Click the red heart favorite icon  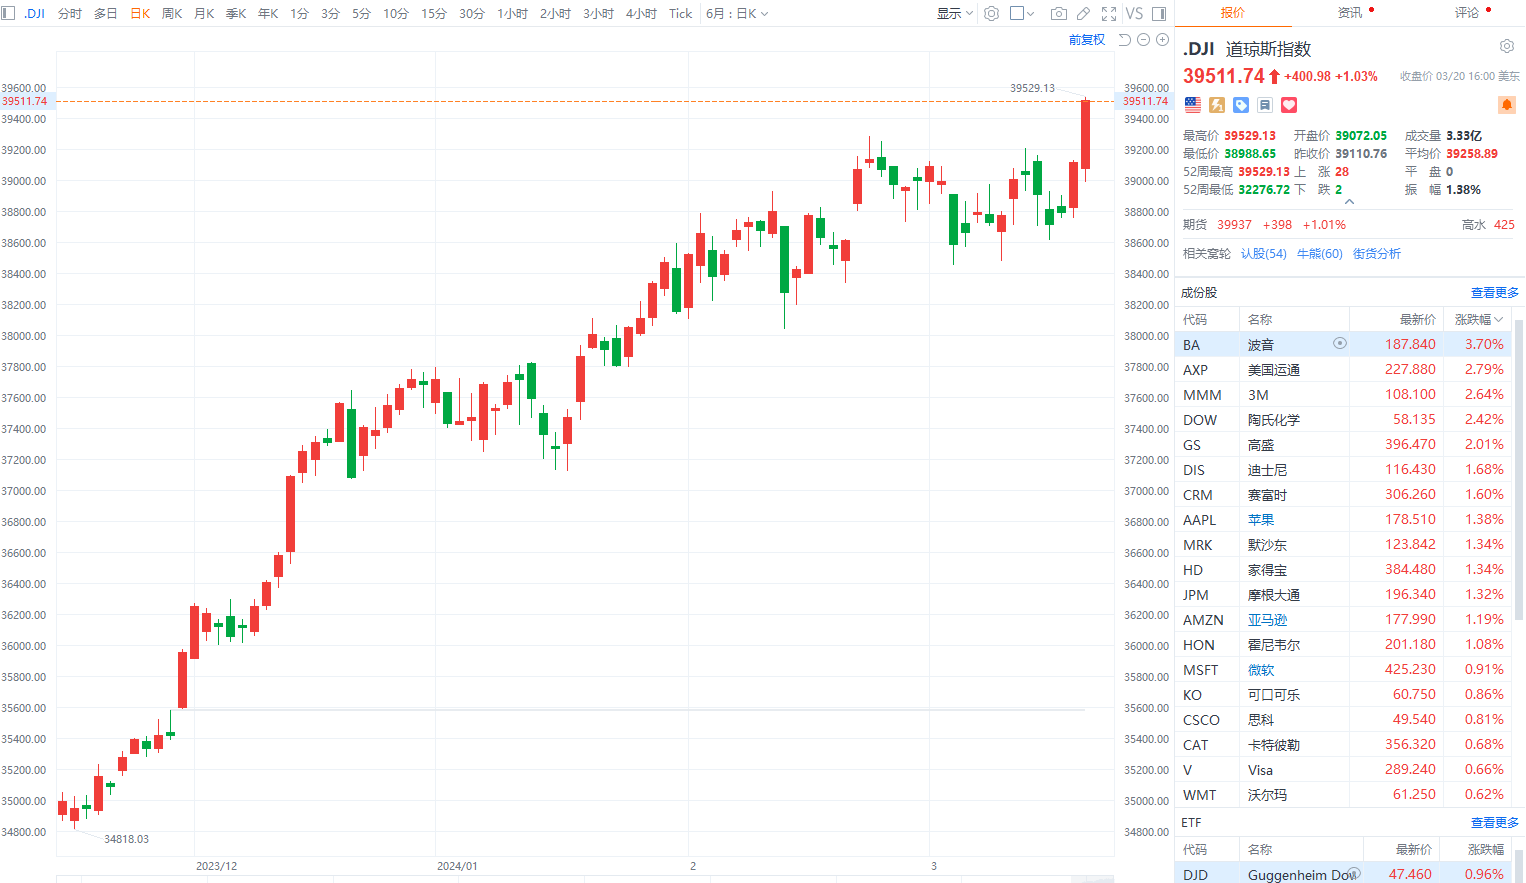click(x=1289, y=105)
